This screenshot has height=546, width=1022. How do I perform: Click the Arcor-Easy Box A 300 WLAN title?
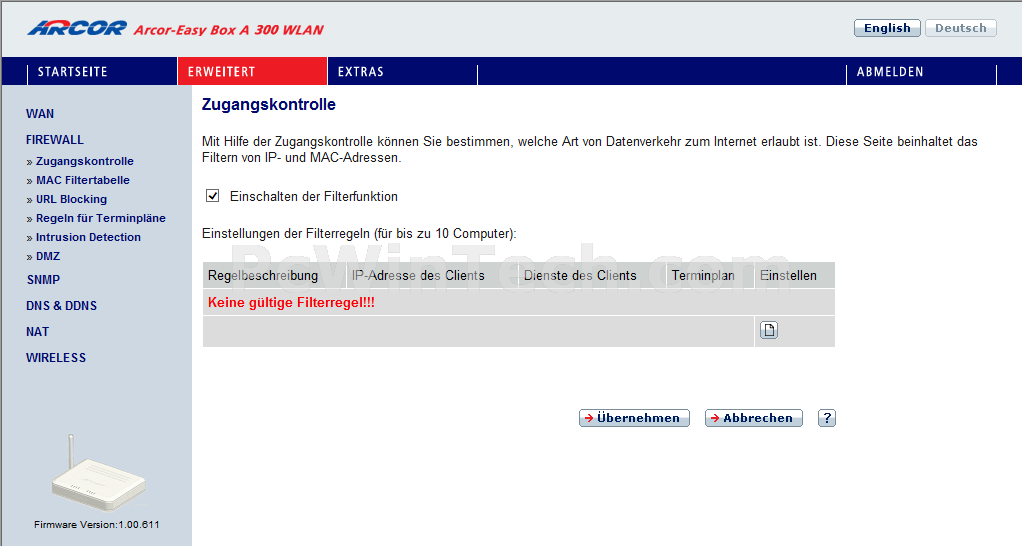coord(229,29)
